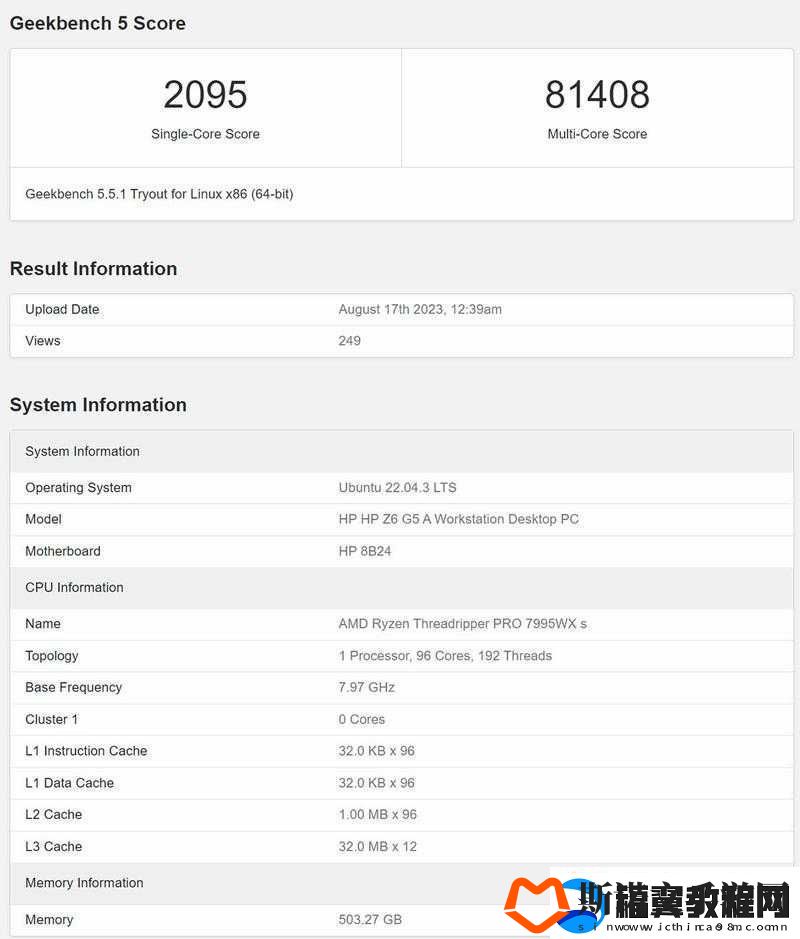Click the "Model" row label
Image resolution: width=800 pixels, height=939 pixels.
pos(43,519)
